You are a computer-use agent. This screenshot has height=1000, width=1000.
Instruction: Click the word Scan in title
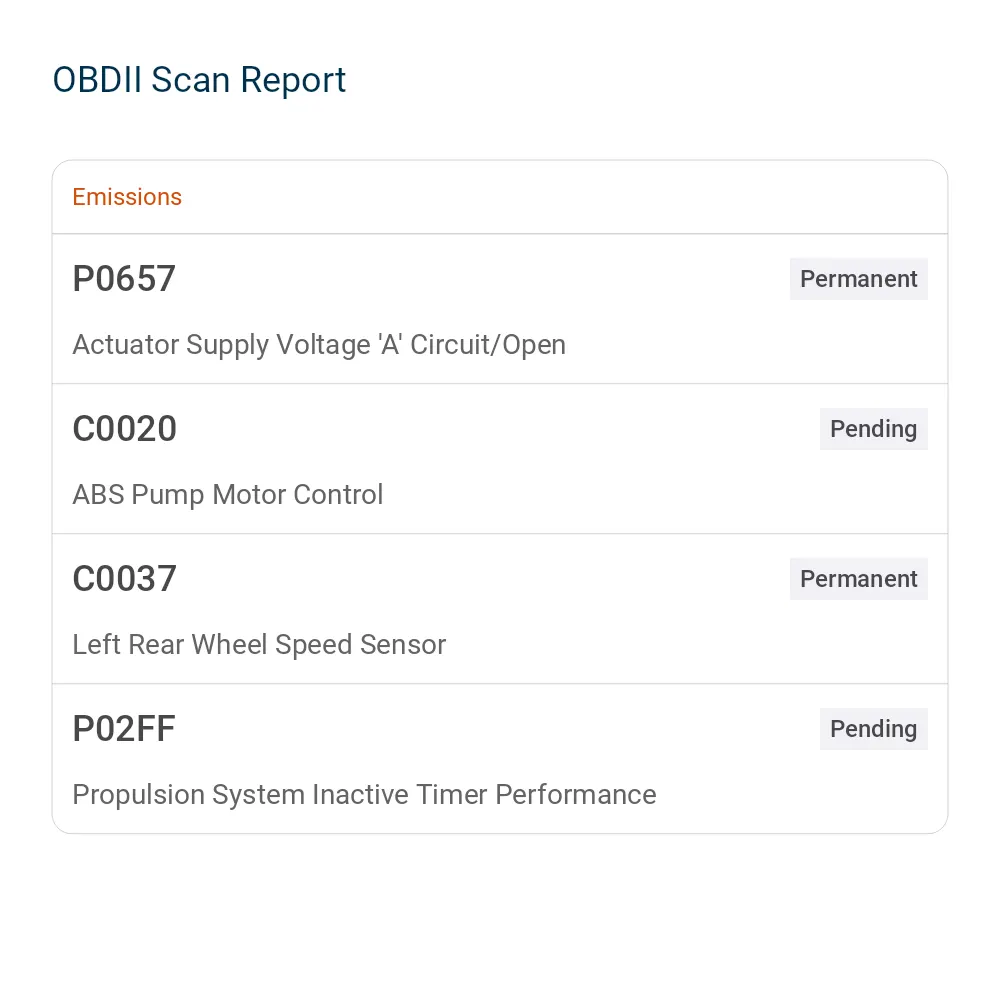point(190,80)
